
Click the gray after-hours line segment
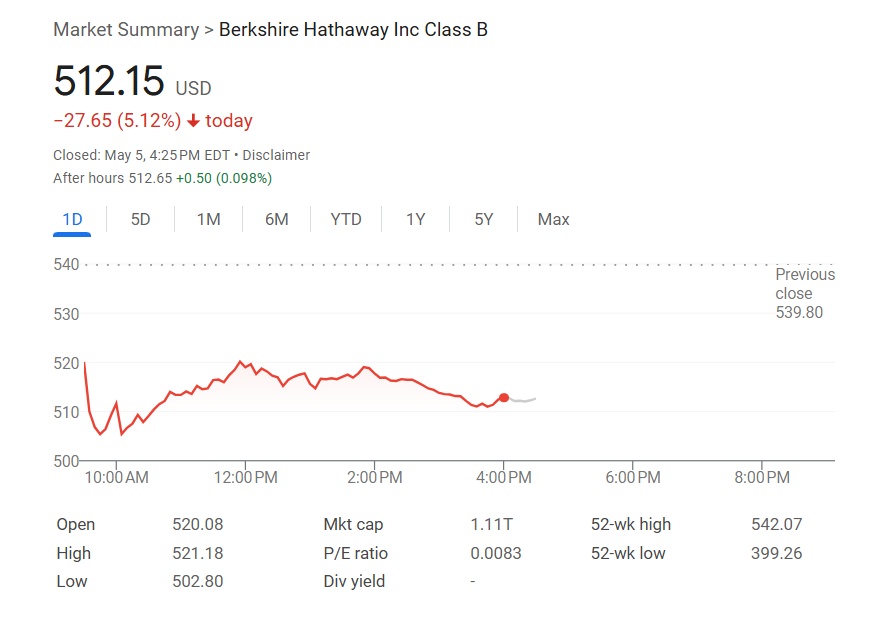[x=522, y=400]
